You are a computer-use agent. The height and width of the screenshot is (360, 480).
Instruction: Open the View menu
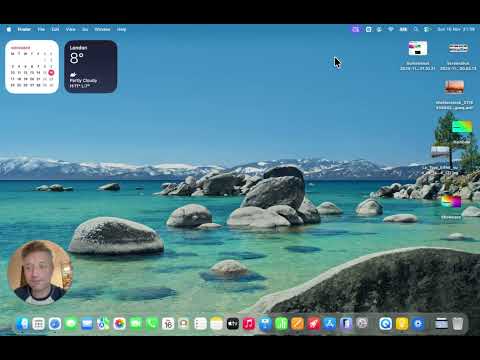tap(71, 29)
